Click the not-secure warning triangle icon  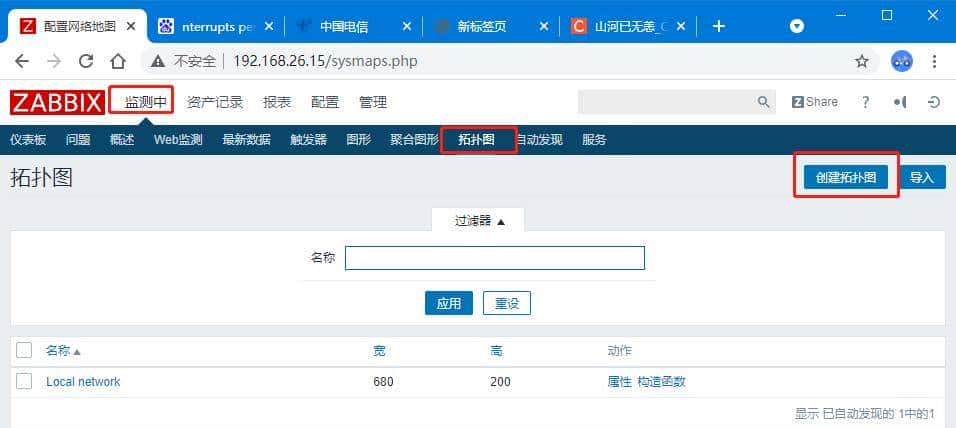159,61
